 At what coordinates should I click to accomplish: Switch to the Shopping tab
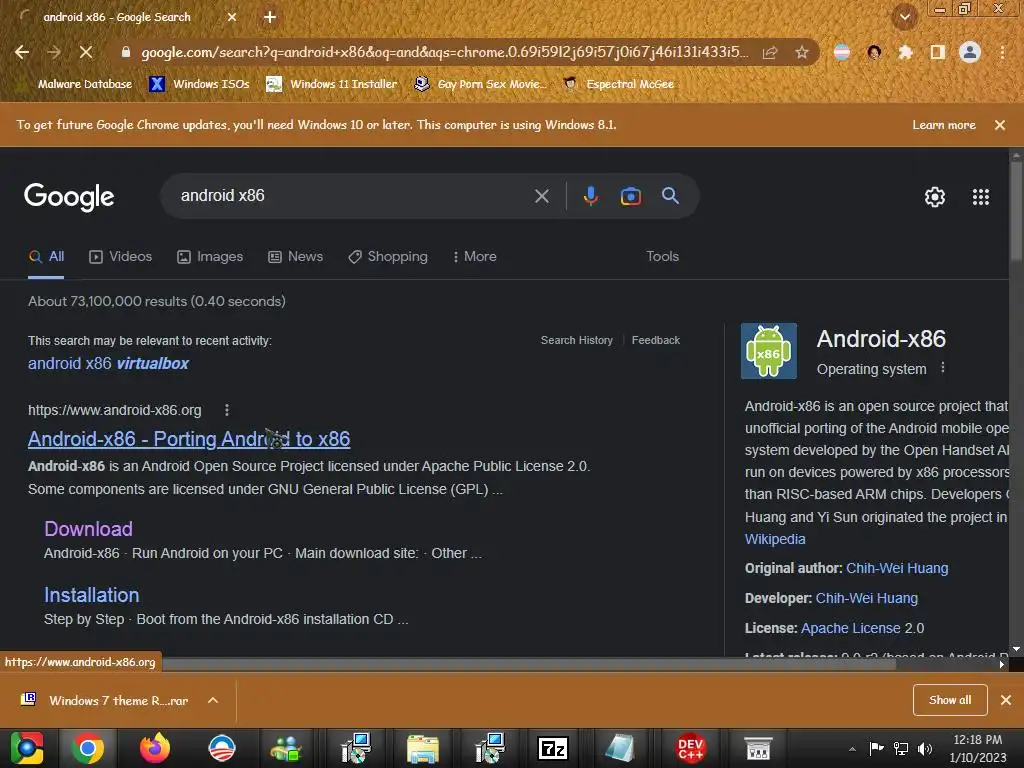coord(388,257)
